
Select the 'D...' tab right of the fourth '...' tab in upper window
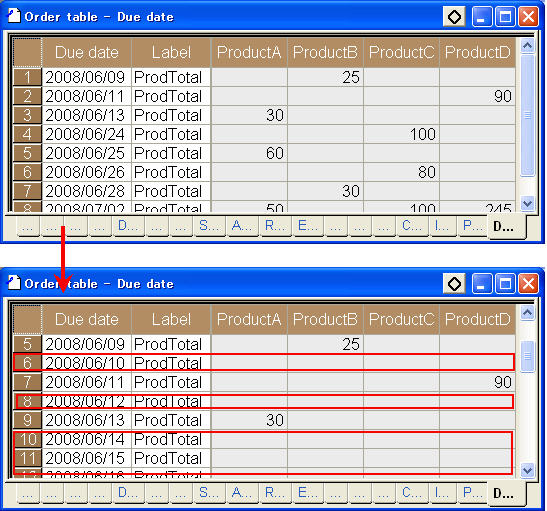[x=128, y=226]
